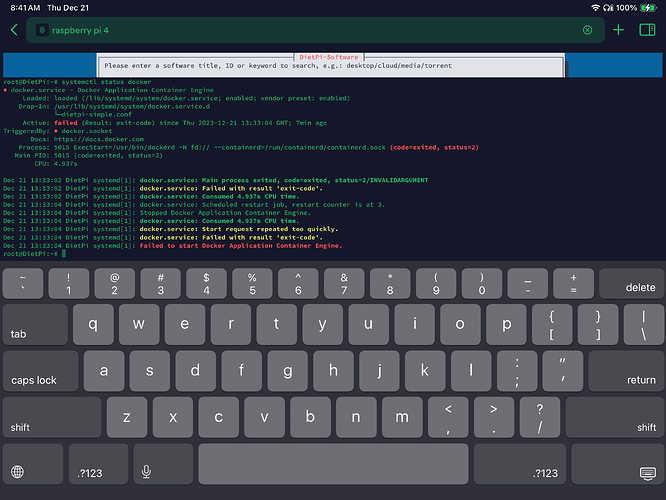
Task: Go back with the green chevron arrow
Action: [x=14, y=30]
